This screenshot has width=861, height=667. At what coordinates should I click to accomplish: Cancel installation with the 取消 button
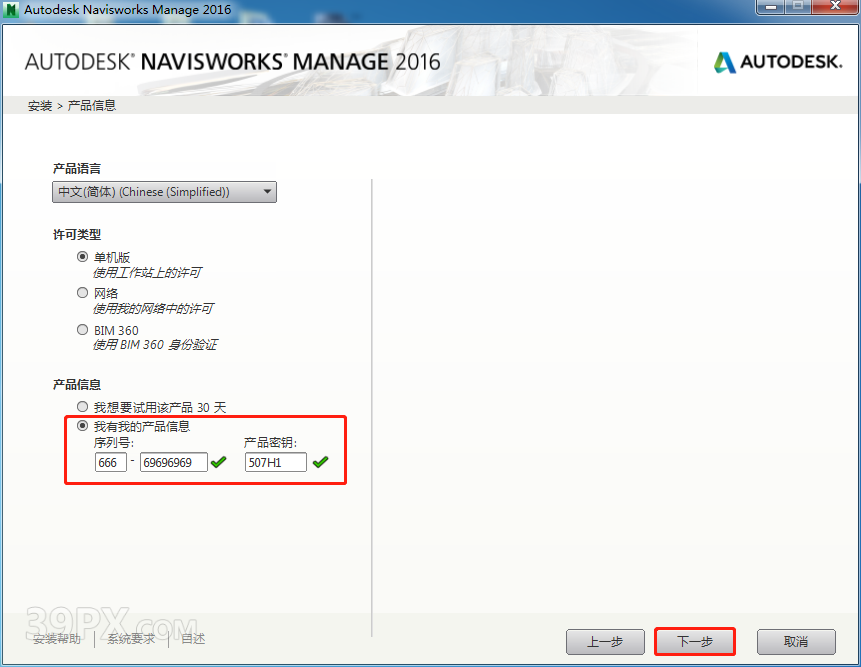(x=796, y=641)
